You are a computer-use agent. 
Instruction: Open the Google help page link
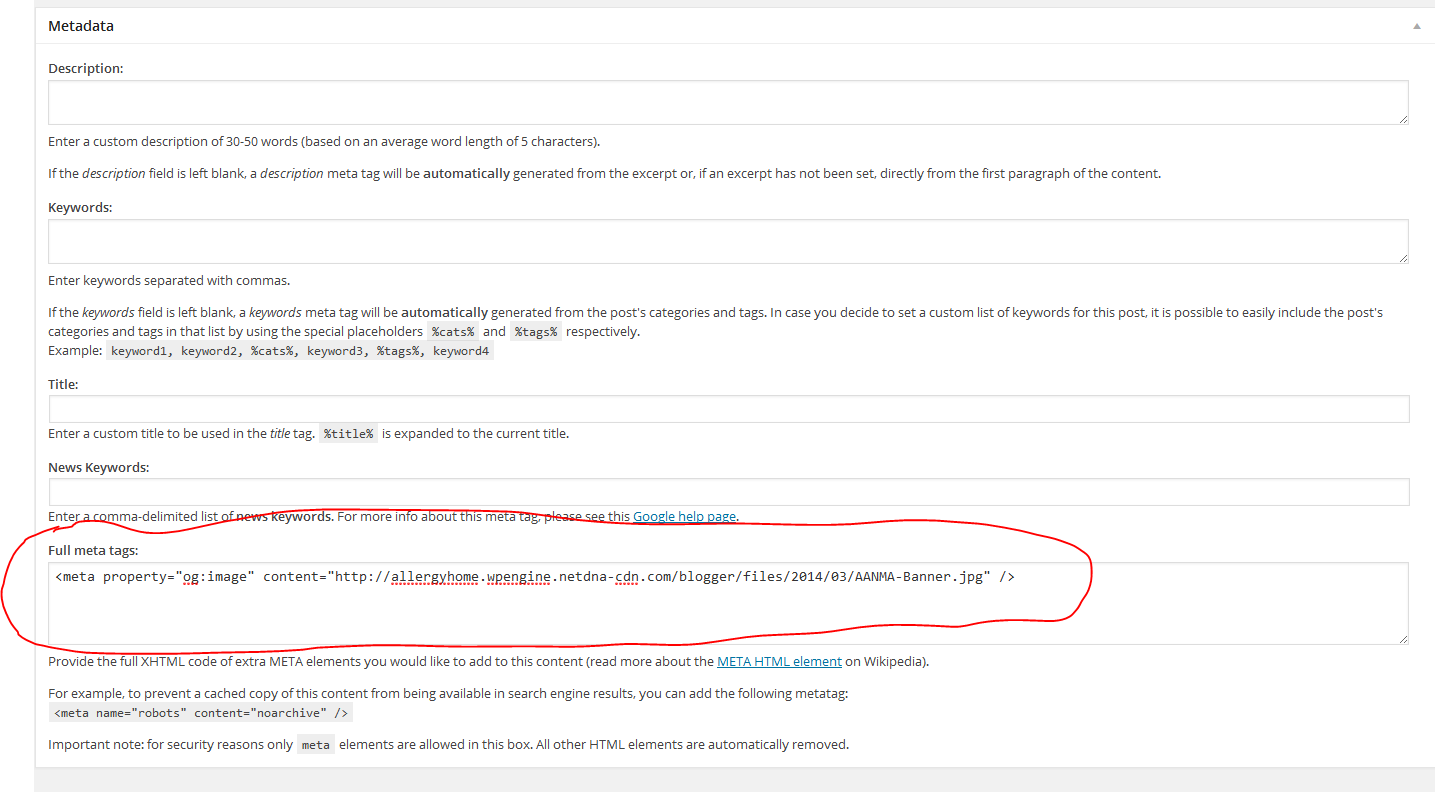tap(685, 516)
